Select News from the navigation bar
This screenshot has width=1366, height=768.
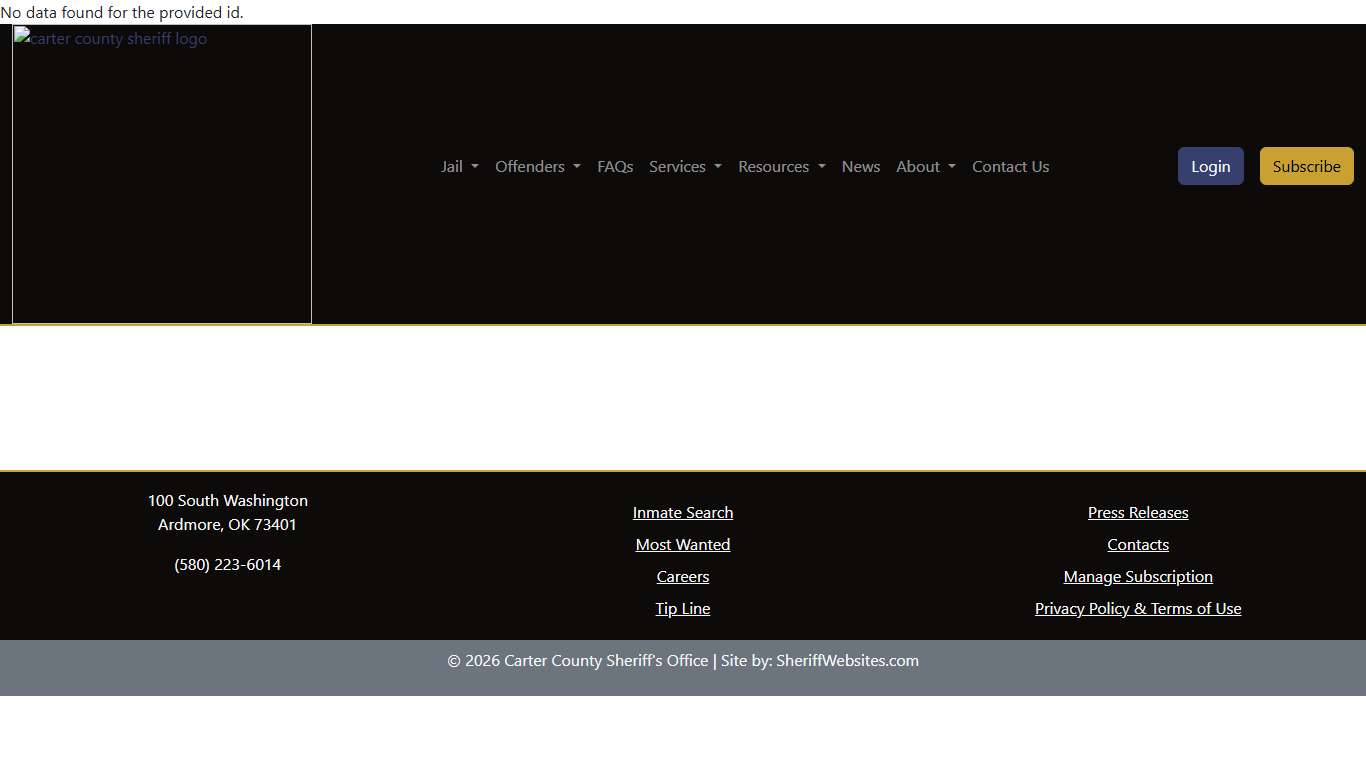pyautogui.click(x=860, y=166)
